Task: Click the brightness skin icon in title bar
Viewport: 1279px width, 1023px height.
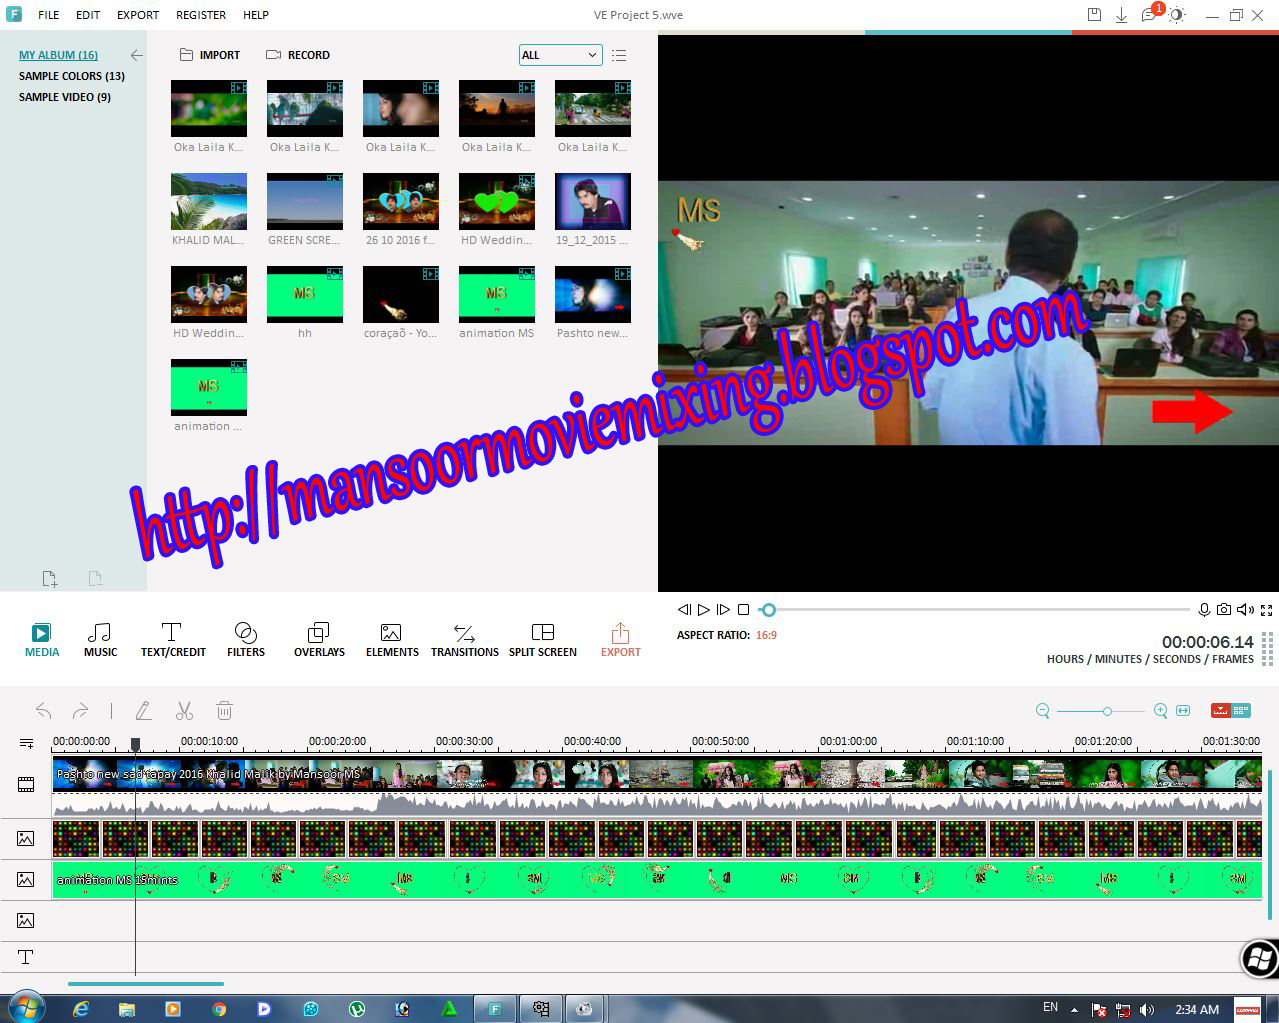Action: pos(1177,14)
